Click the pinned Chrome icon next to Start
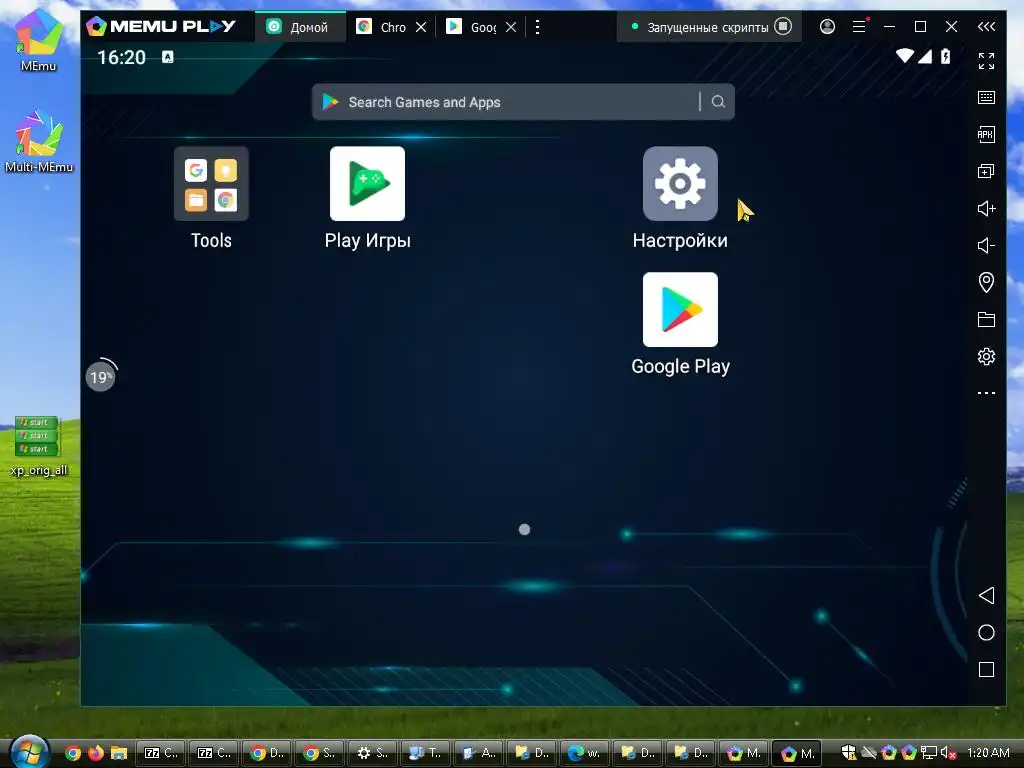 coord(73,753)
